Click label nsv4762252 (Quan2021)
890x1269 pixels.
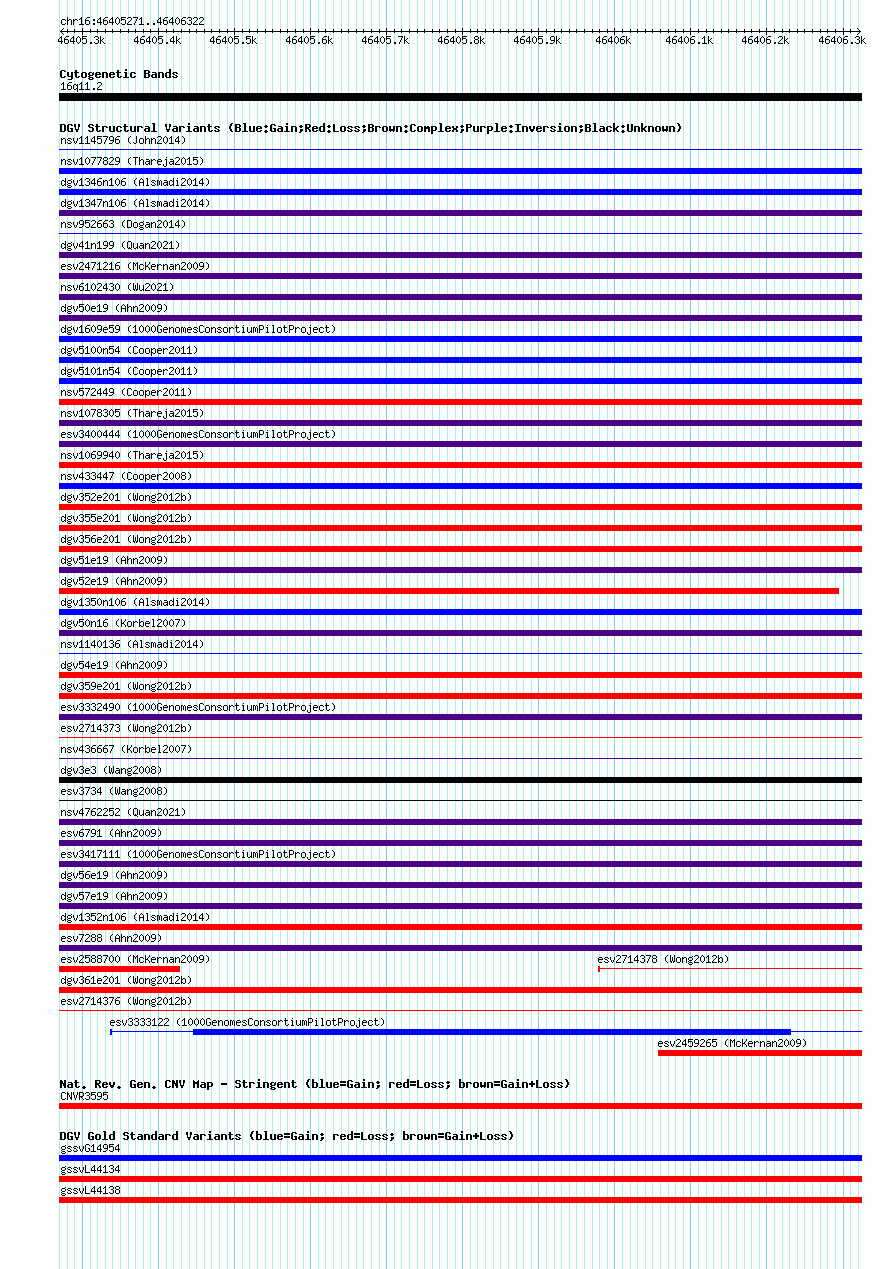click(x=123, y=812)
